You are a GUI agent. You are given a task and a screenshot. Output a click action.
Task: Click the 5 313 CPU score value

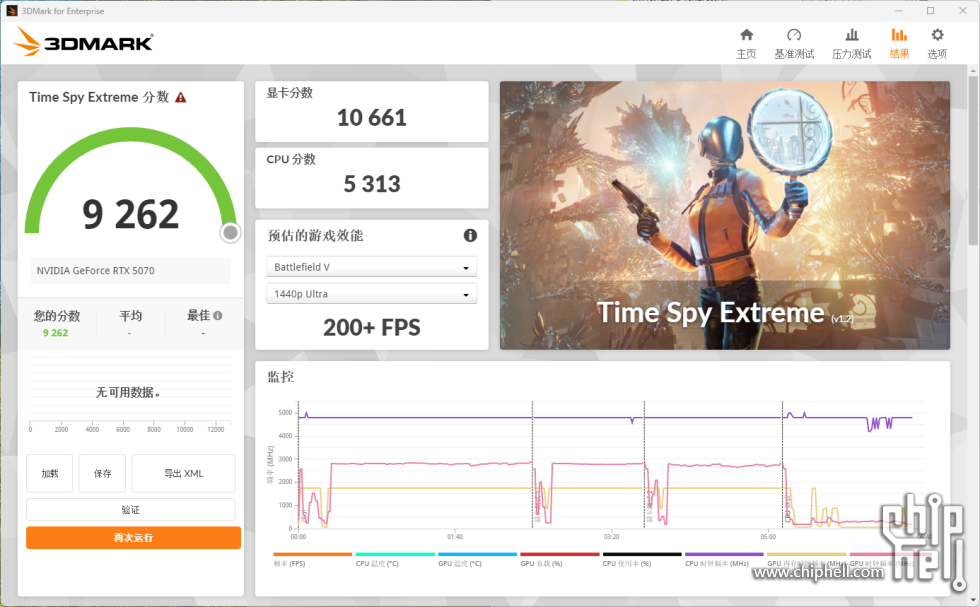pos(372,184)
